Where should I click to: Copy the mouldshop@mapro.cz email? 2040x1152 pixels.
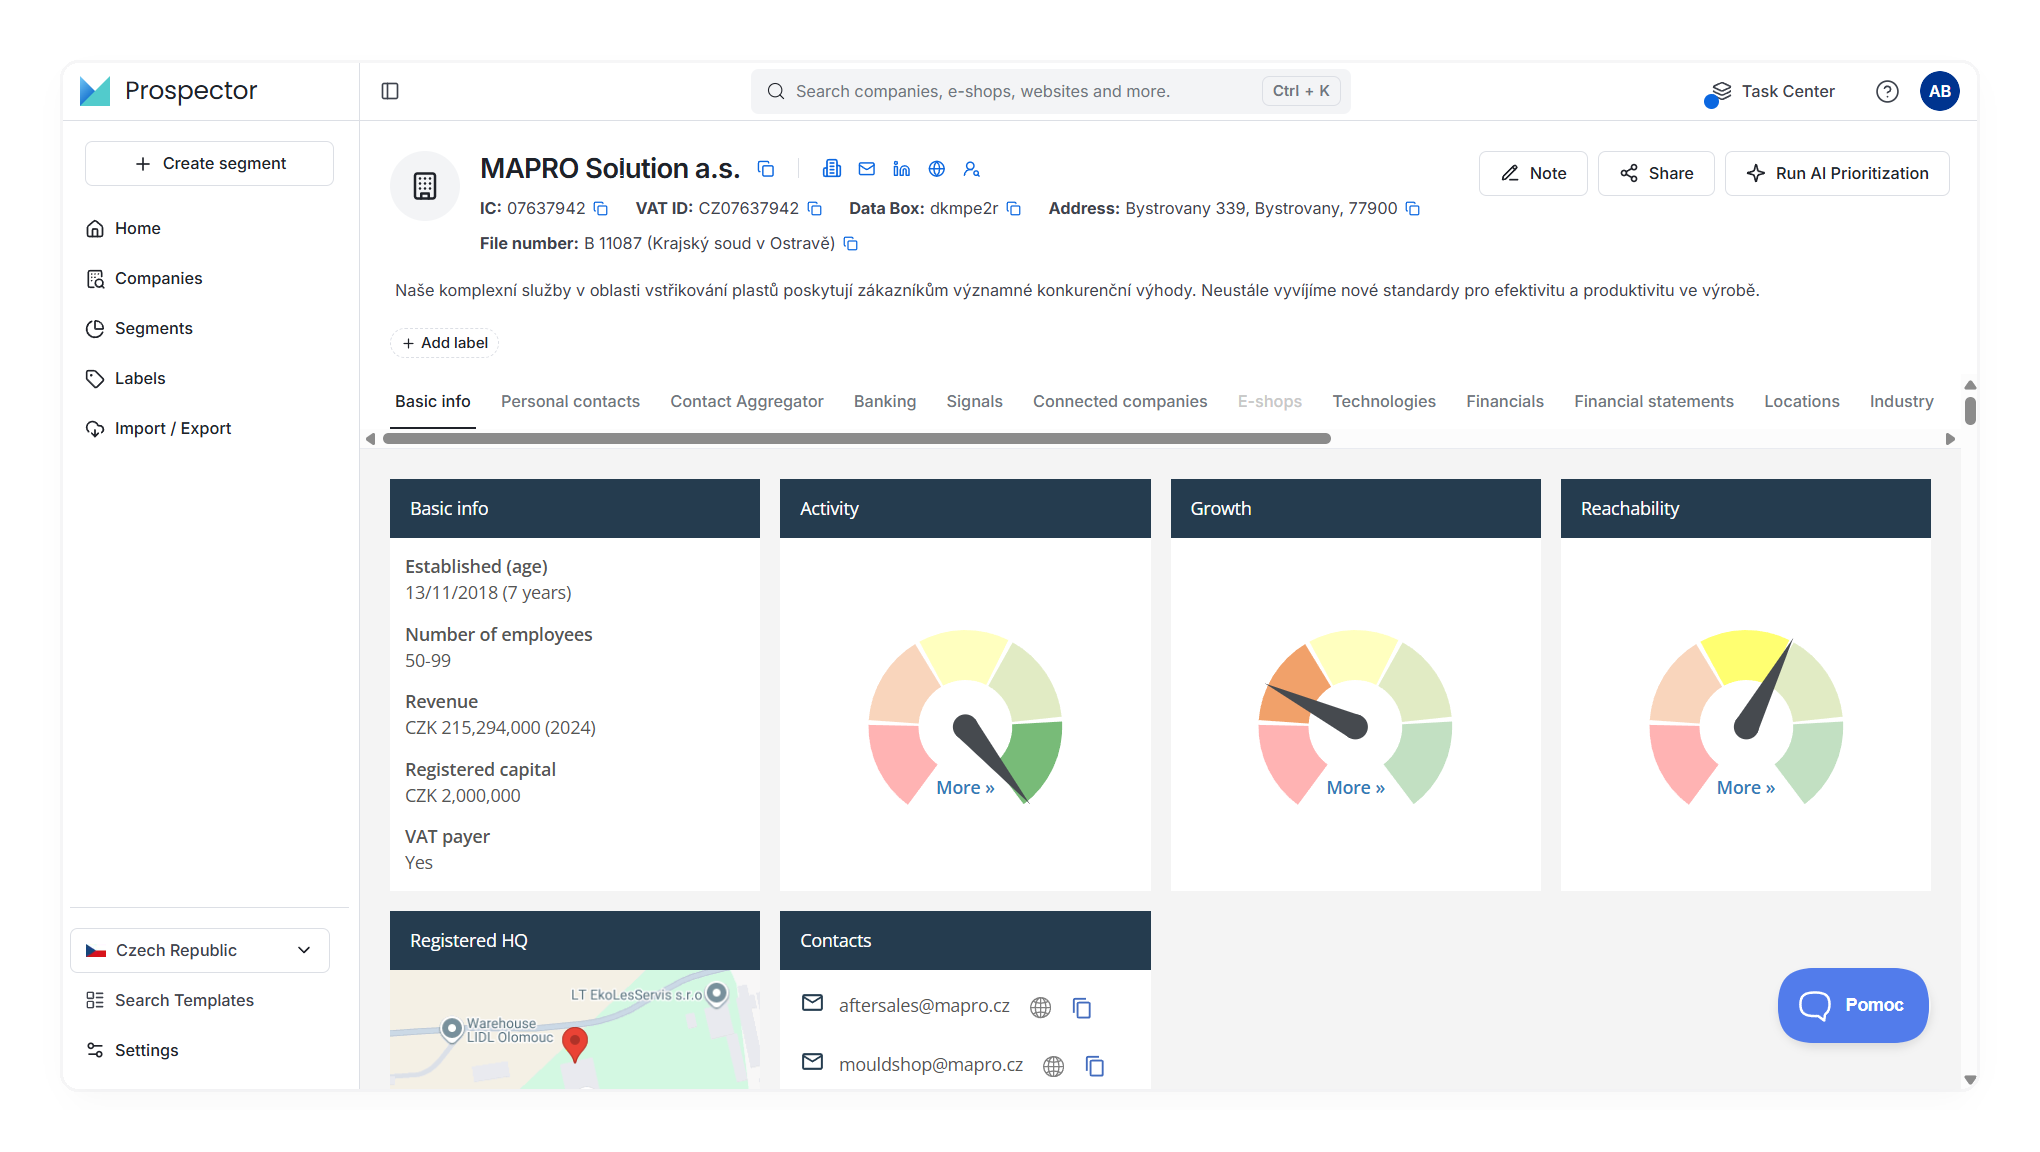point(1095,1067)
